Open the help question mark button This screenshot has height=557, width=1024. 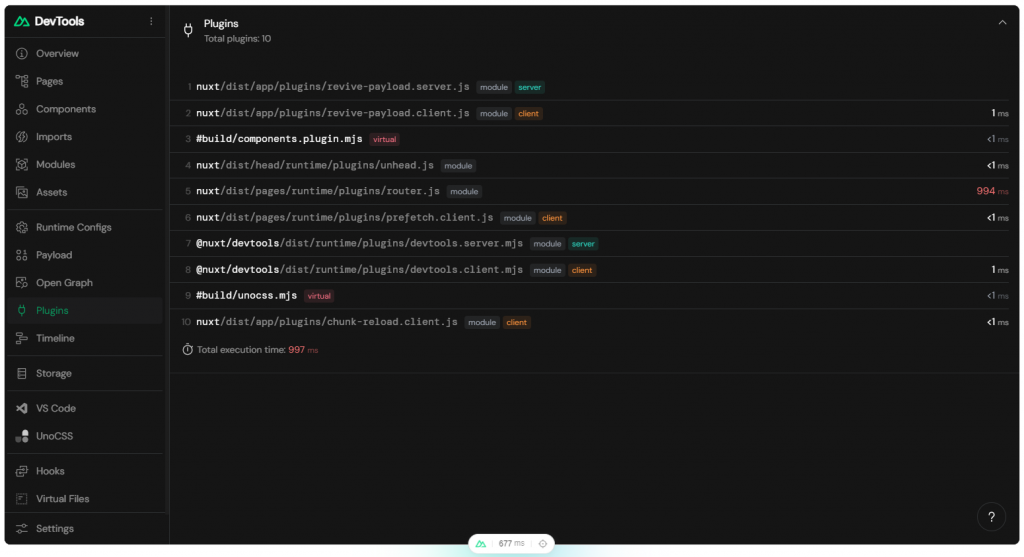(x=991, y=517)
